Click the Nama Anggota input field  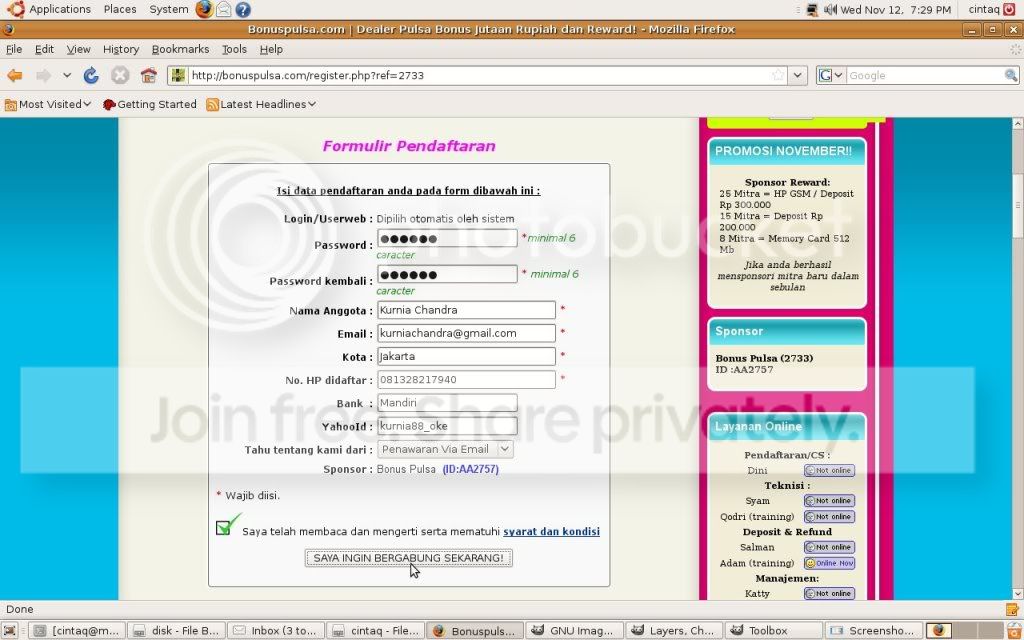466,310
